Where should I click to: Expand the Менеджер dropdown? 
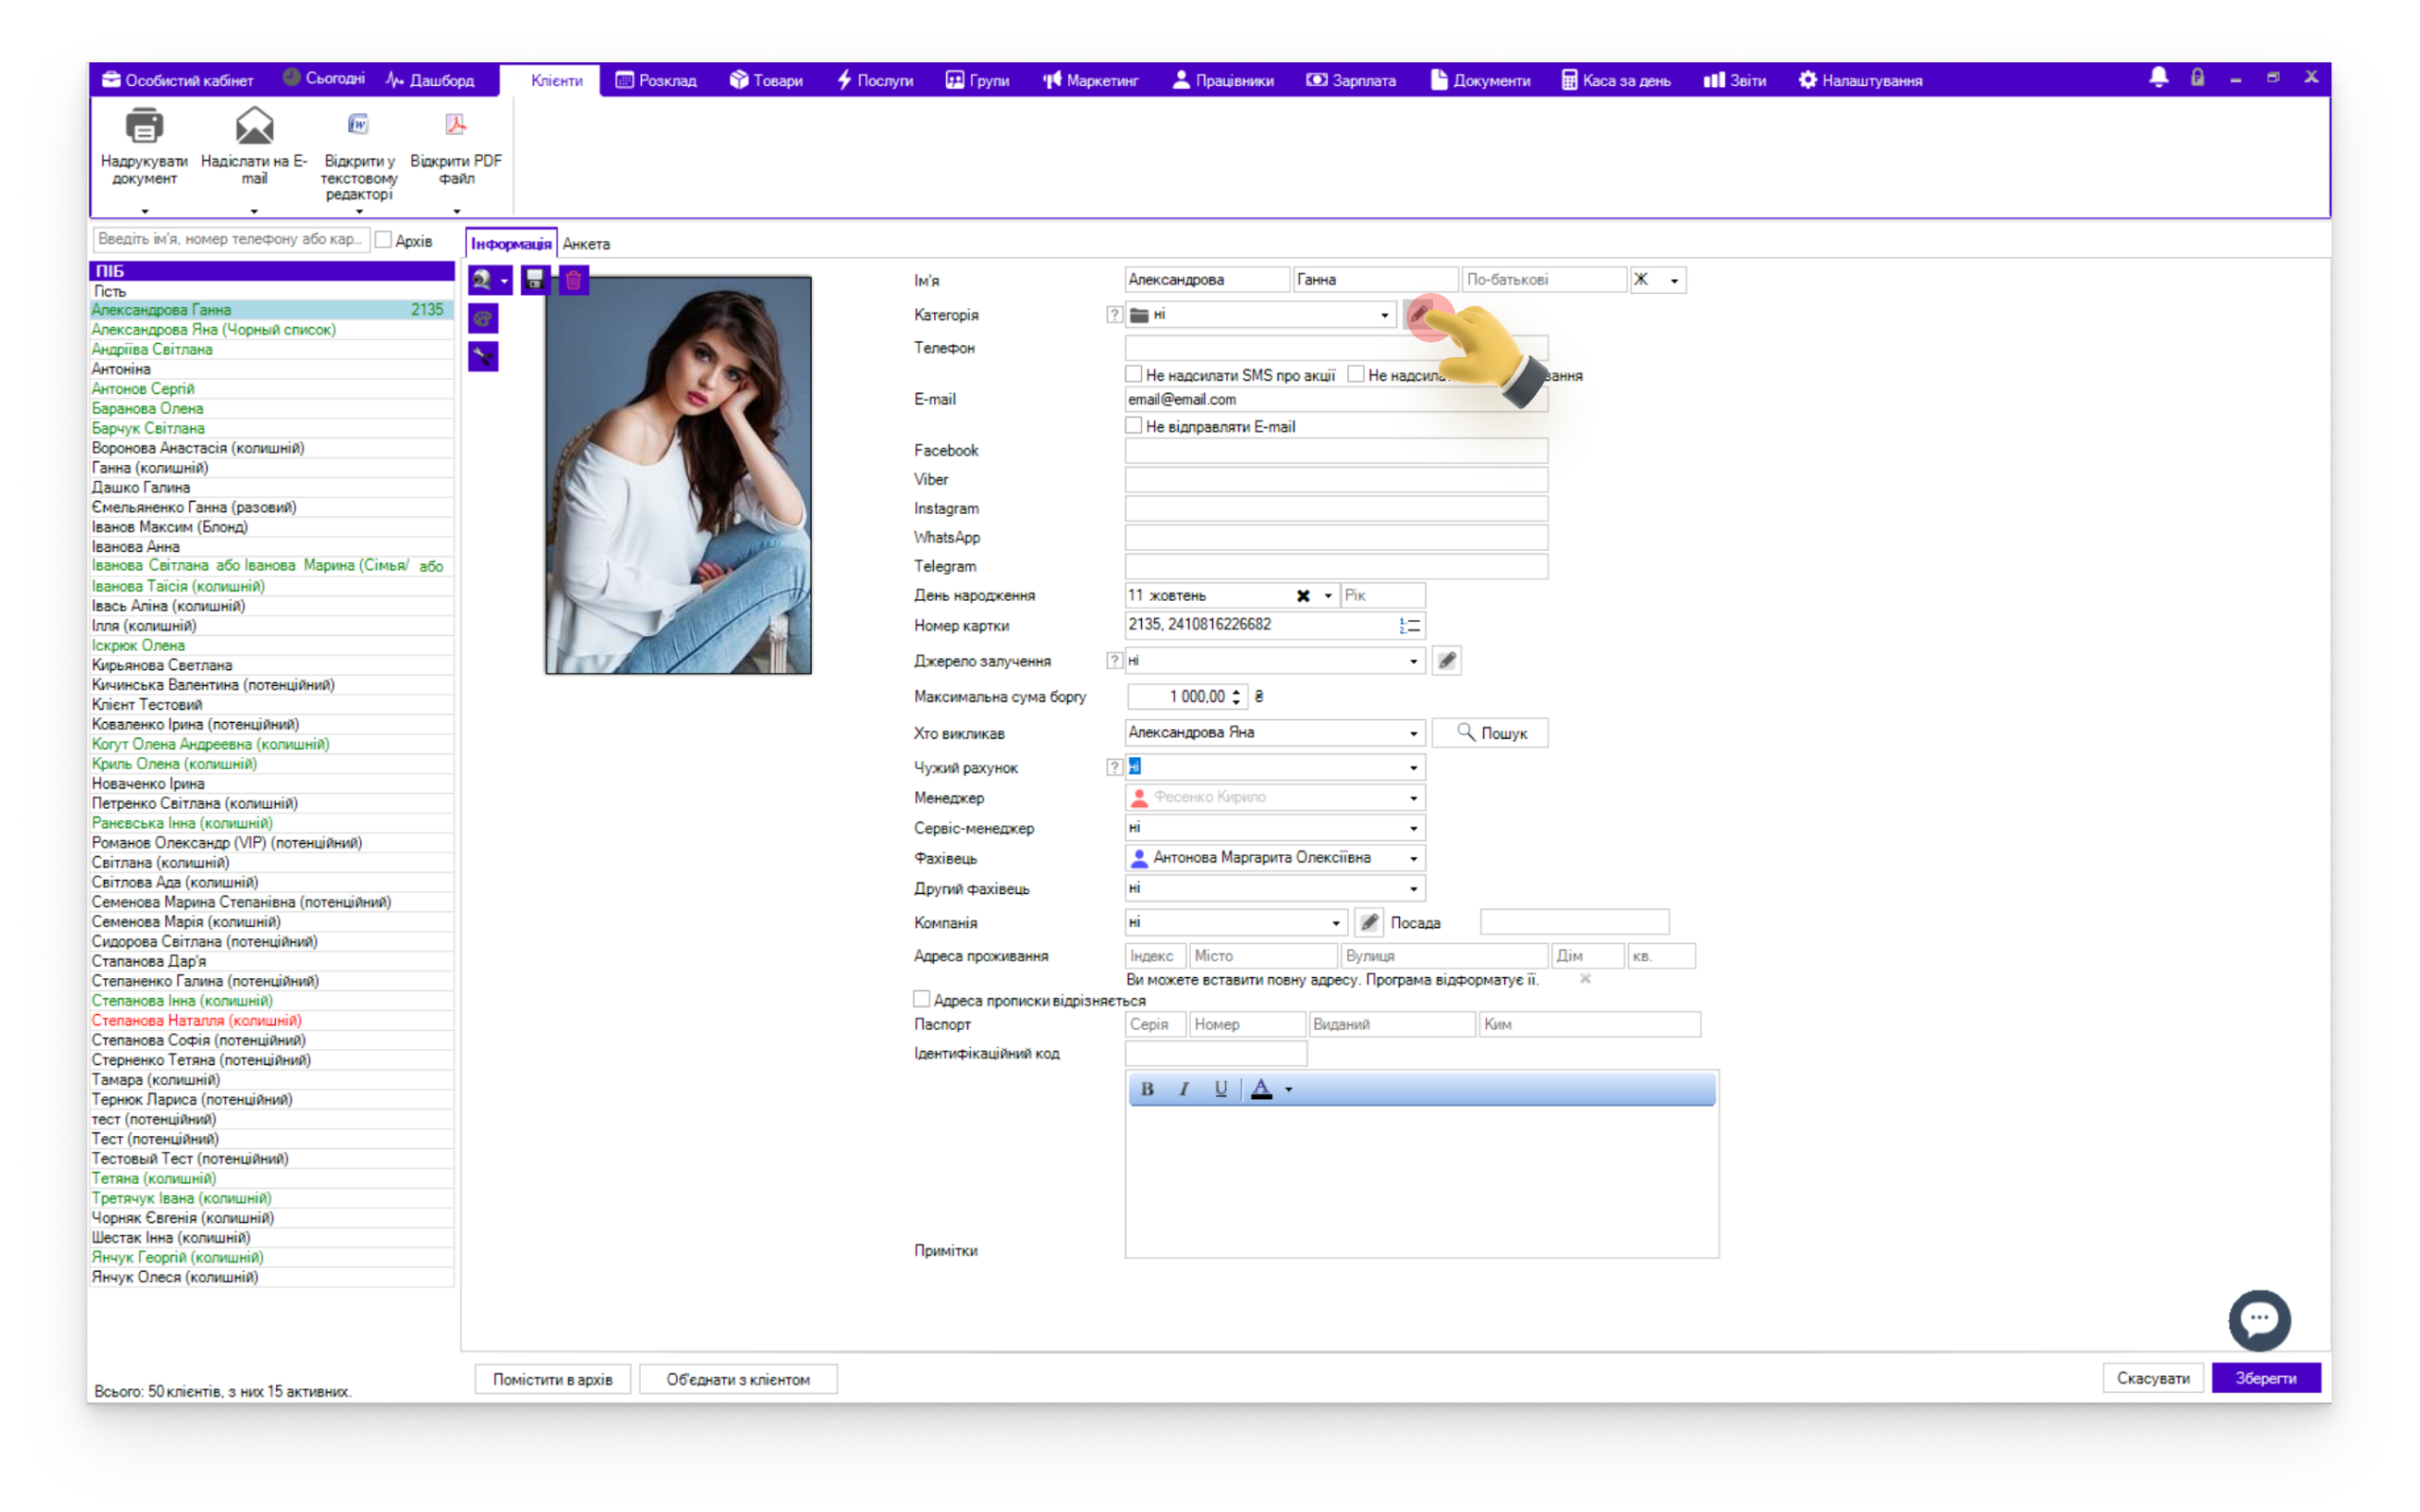pyautogui.click(x=1413, y=798)
